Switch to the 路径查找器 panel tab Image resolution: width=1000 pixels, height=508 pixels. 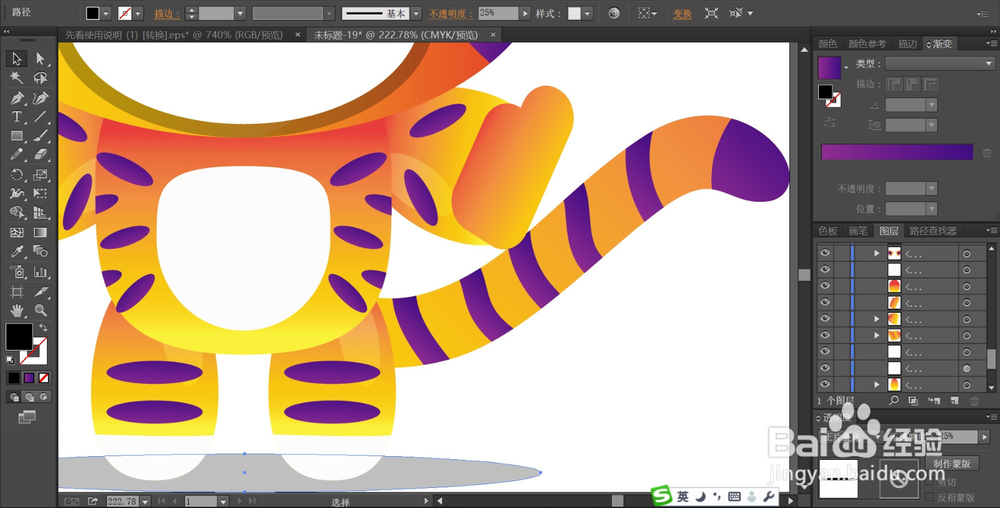pyautogui.click(x=933, y=231)
